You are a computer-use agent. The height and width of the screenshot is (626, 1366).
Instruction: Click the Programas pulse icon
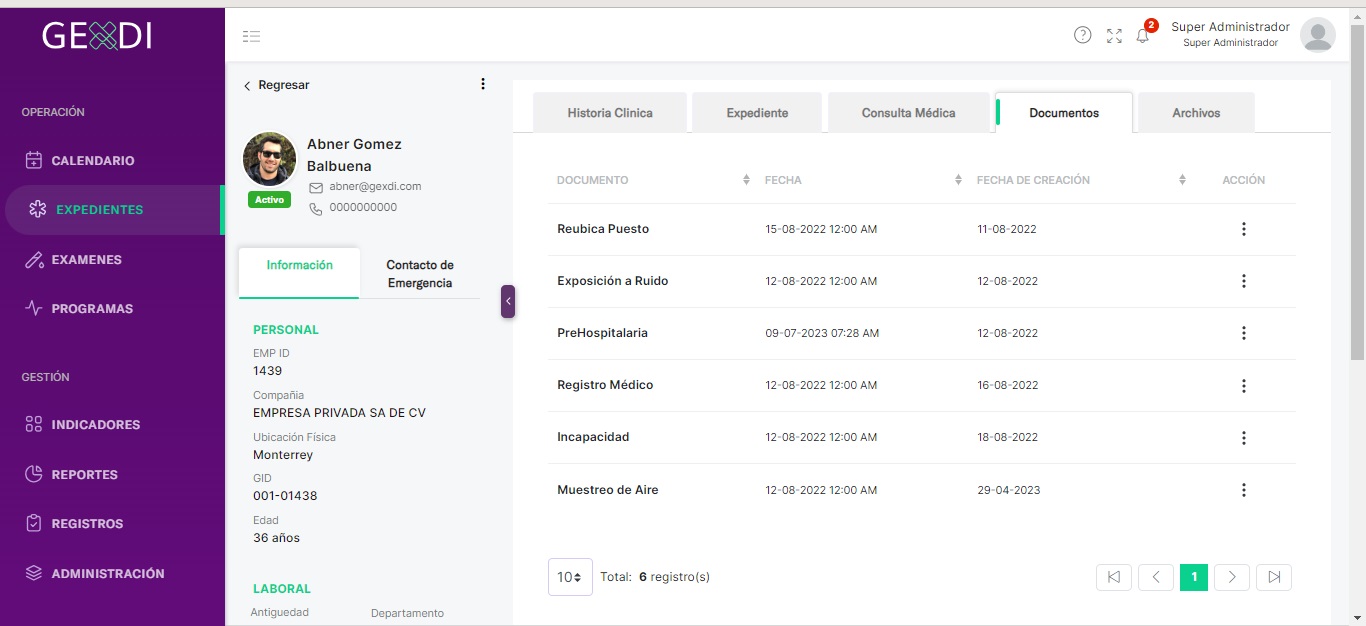tap(34, 309)
